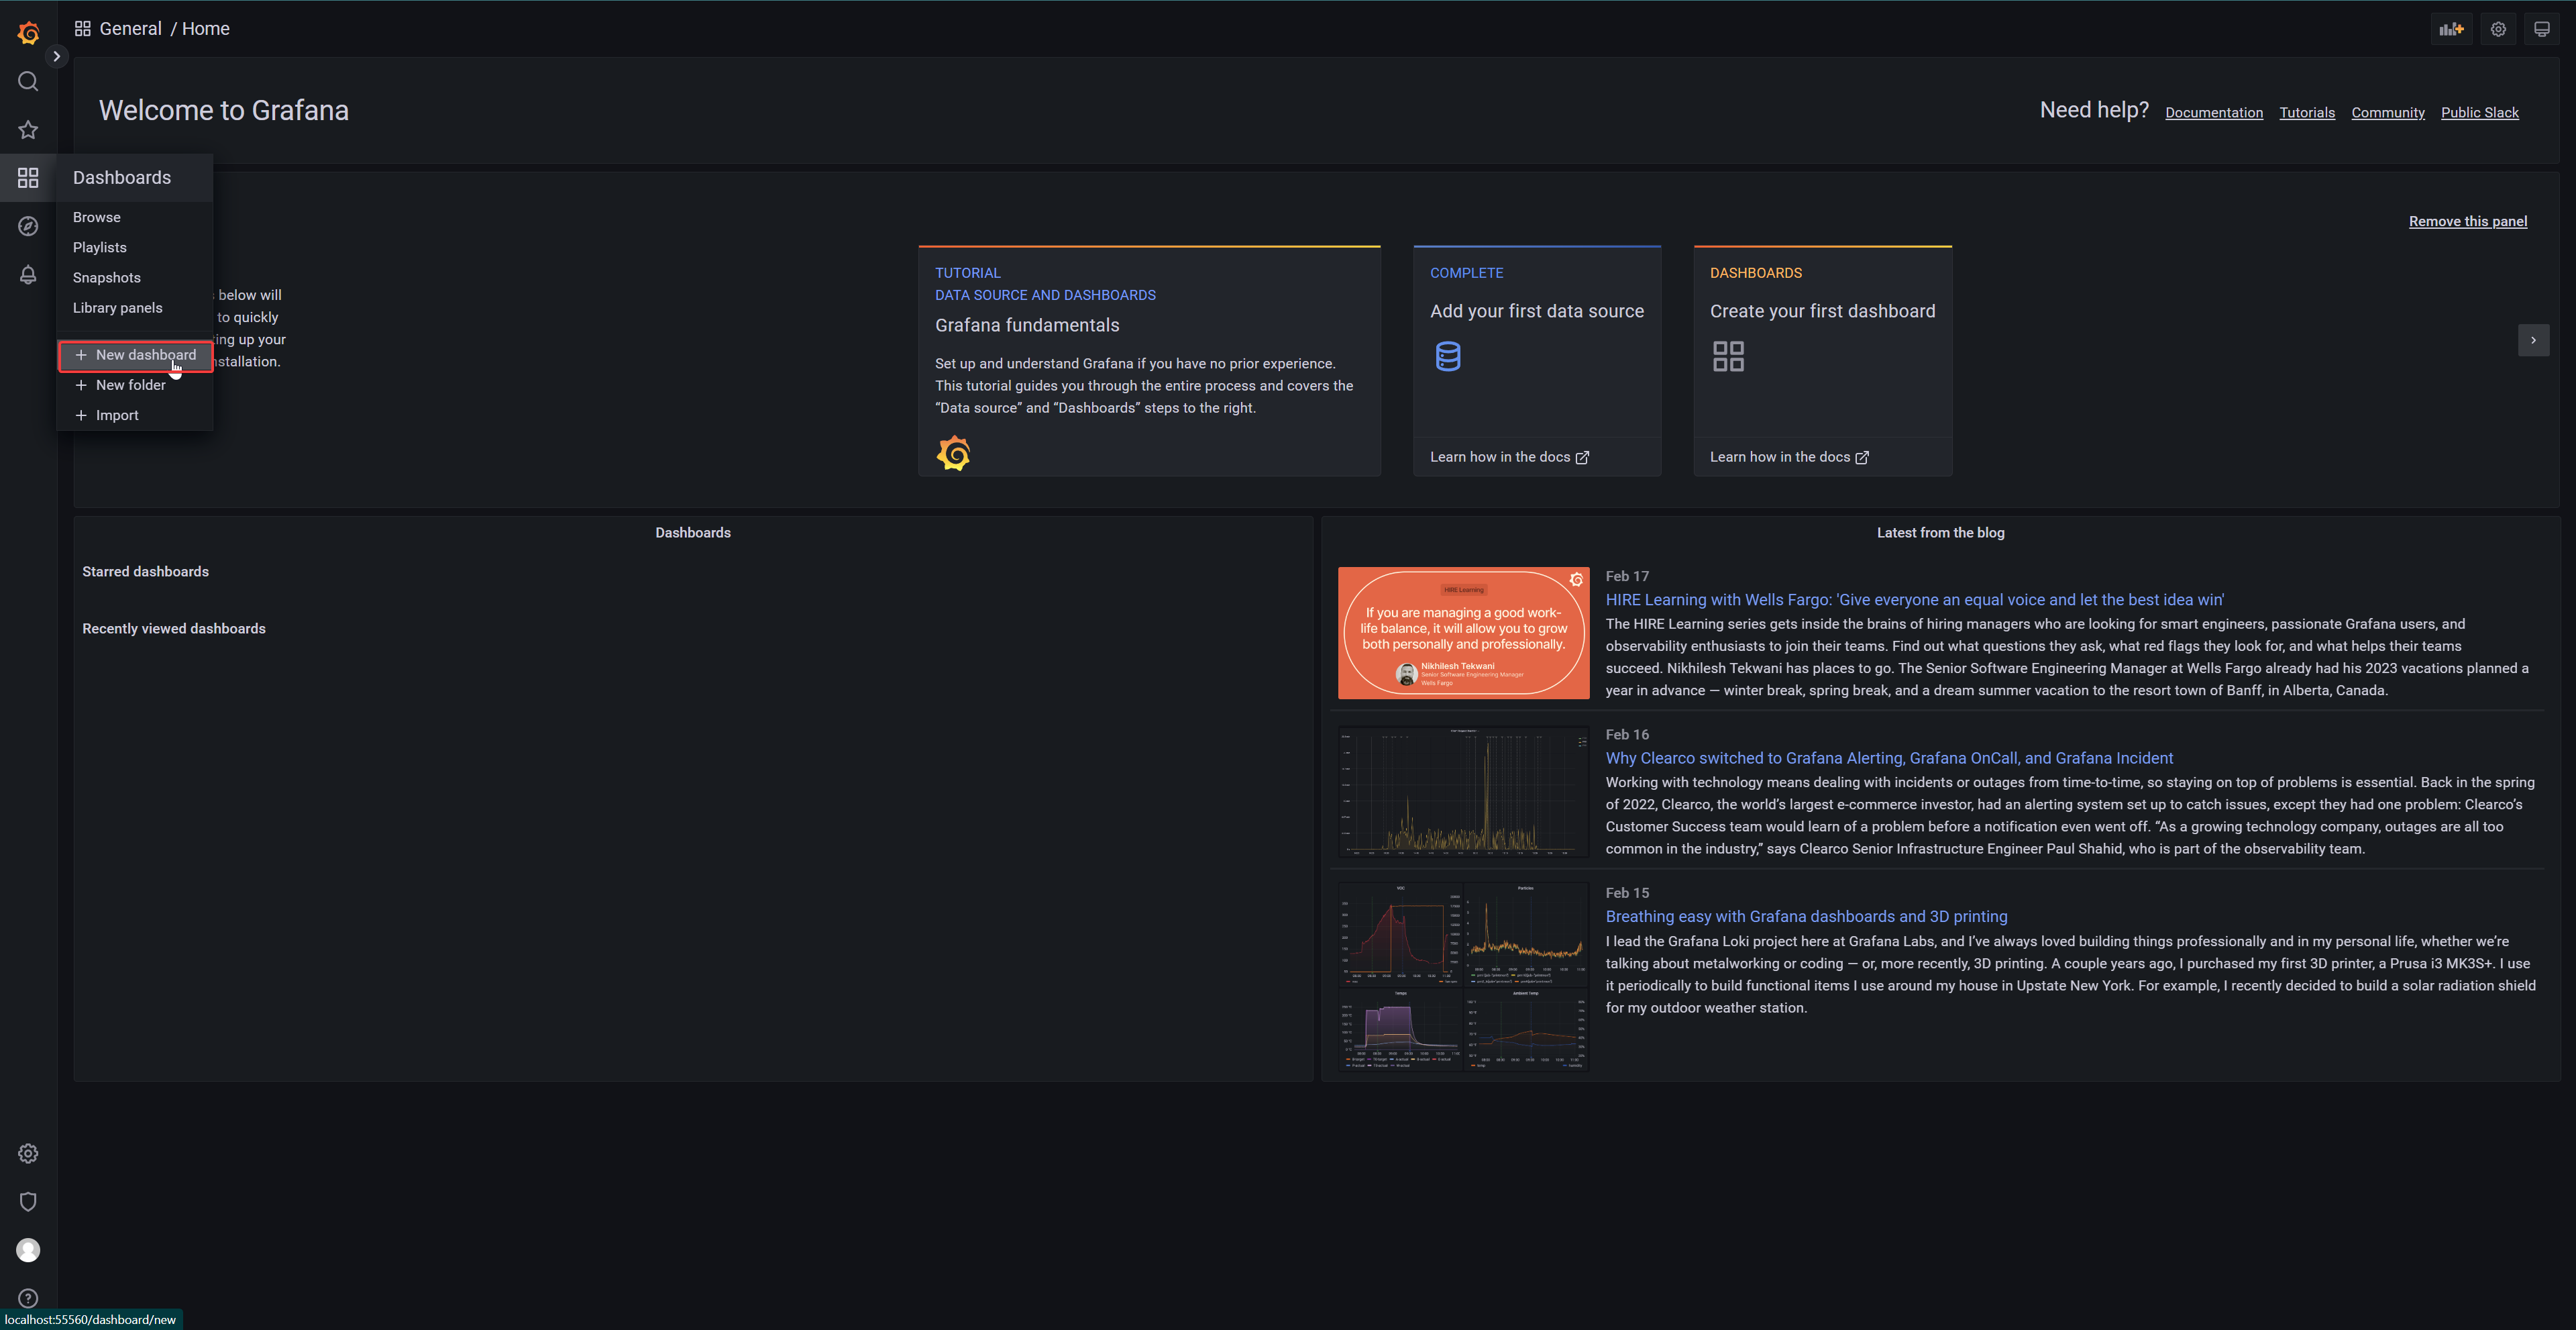Viewport: 2576px width, 1330px height.
Task: Click the Add panel icon in the top bar
Action: [x=2451, y=29]
